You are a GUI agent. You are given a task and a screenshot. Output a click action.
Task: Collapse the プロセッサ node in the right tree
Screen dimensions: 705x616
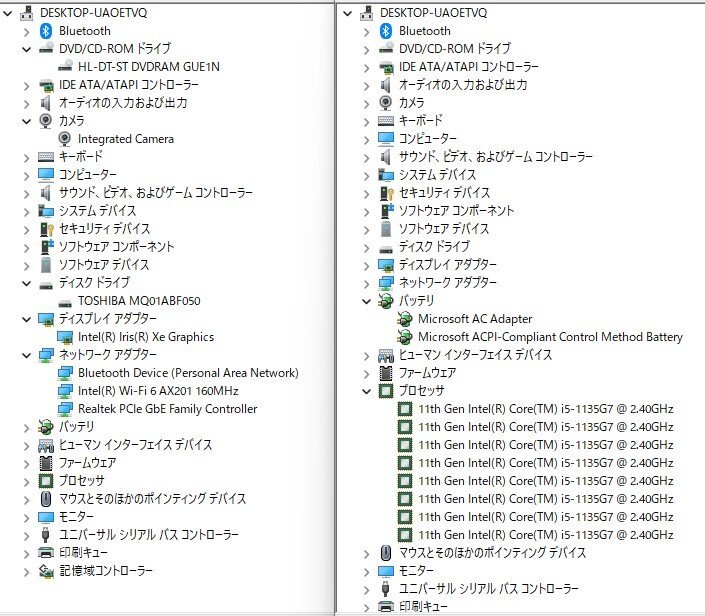(366, 392)
